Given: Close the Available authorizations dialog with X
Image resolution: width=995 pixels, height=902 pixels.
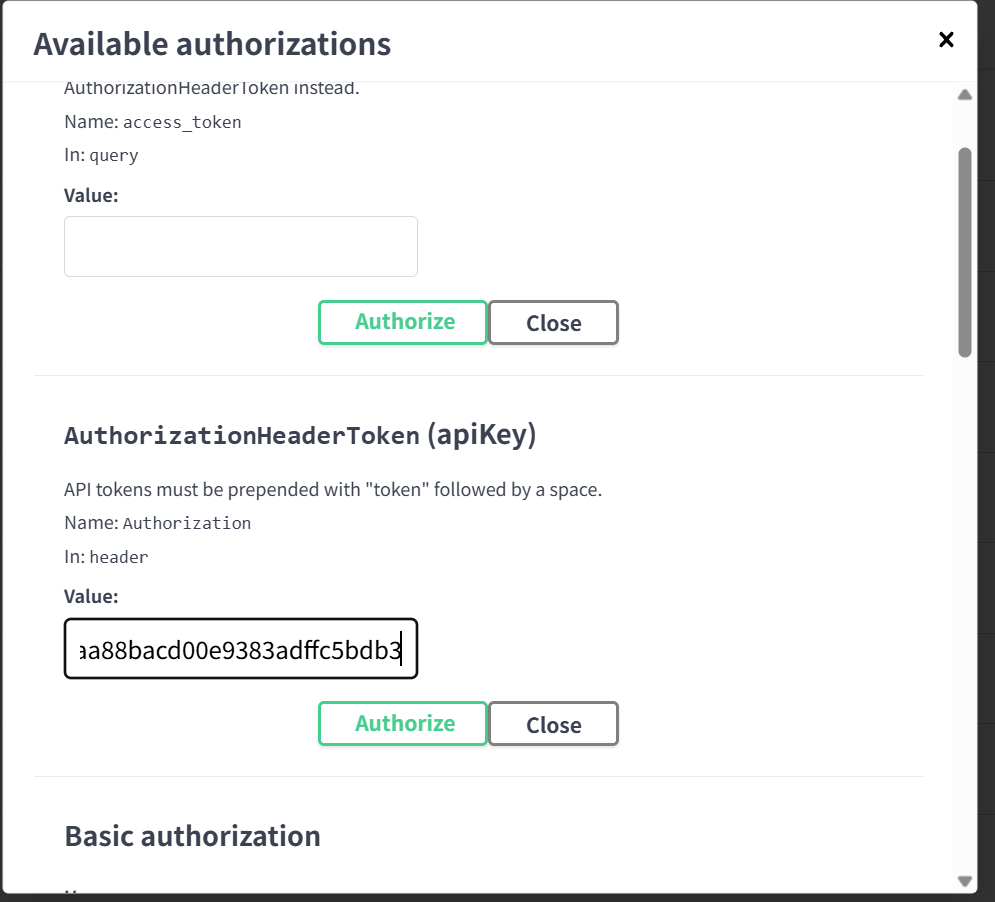Looking at the screenshot, I should pos(946,40).
